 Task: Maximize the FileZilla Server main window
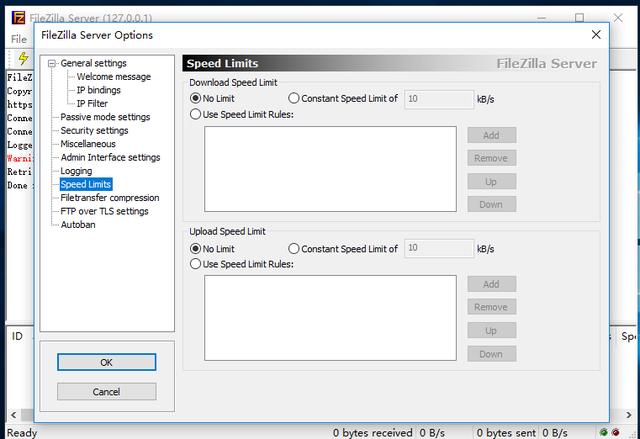coord(580,18)
